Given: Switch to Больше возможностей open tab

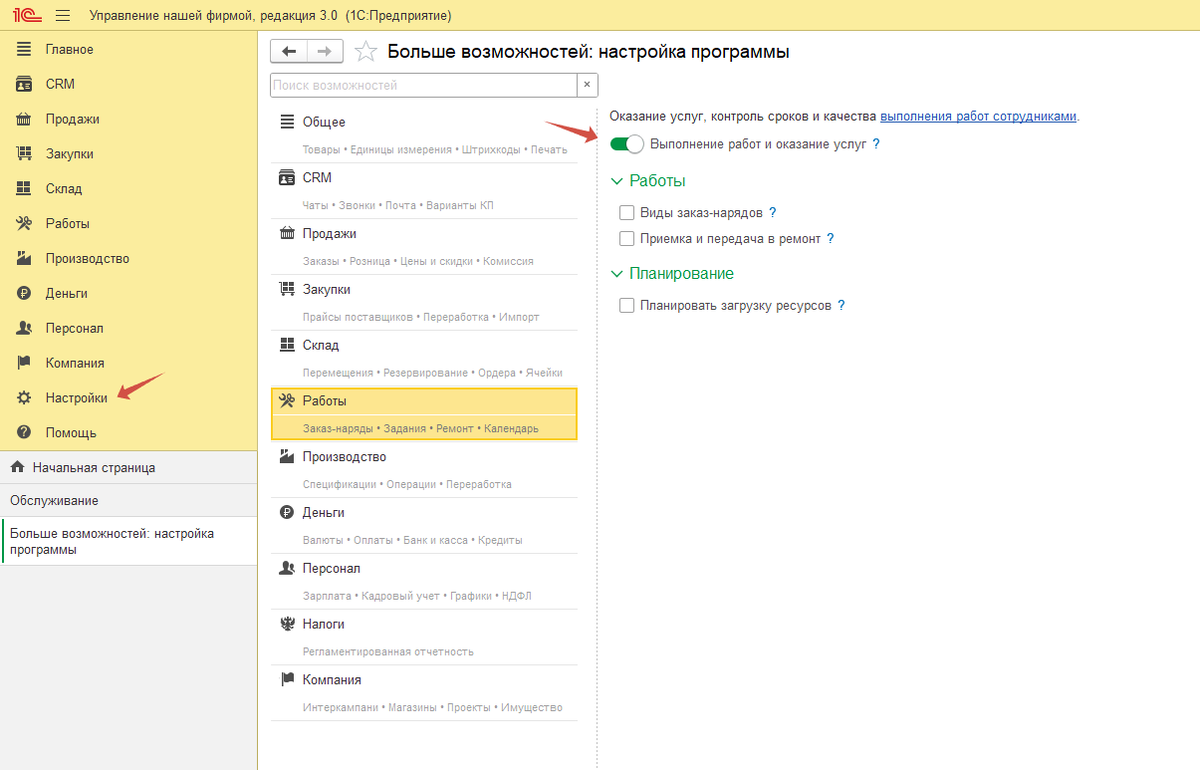Looking at the screenshot, I should pos(129,541).
